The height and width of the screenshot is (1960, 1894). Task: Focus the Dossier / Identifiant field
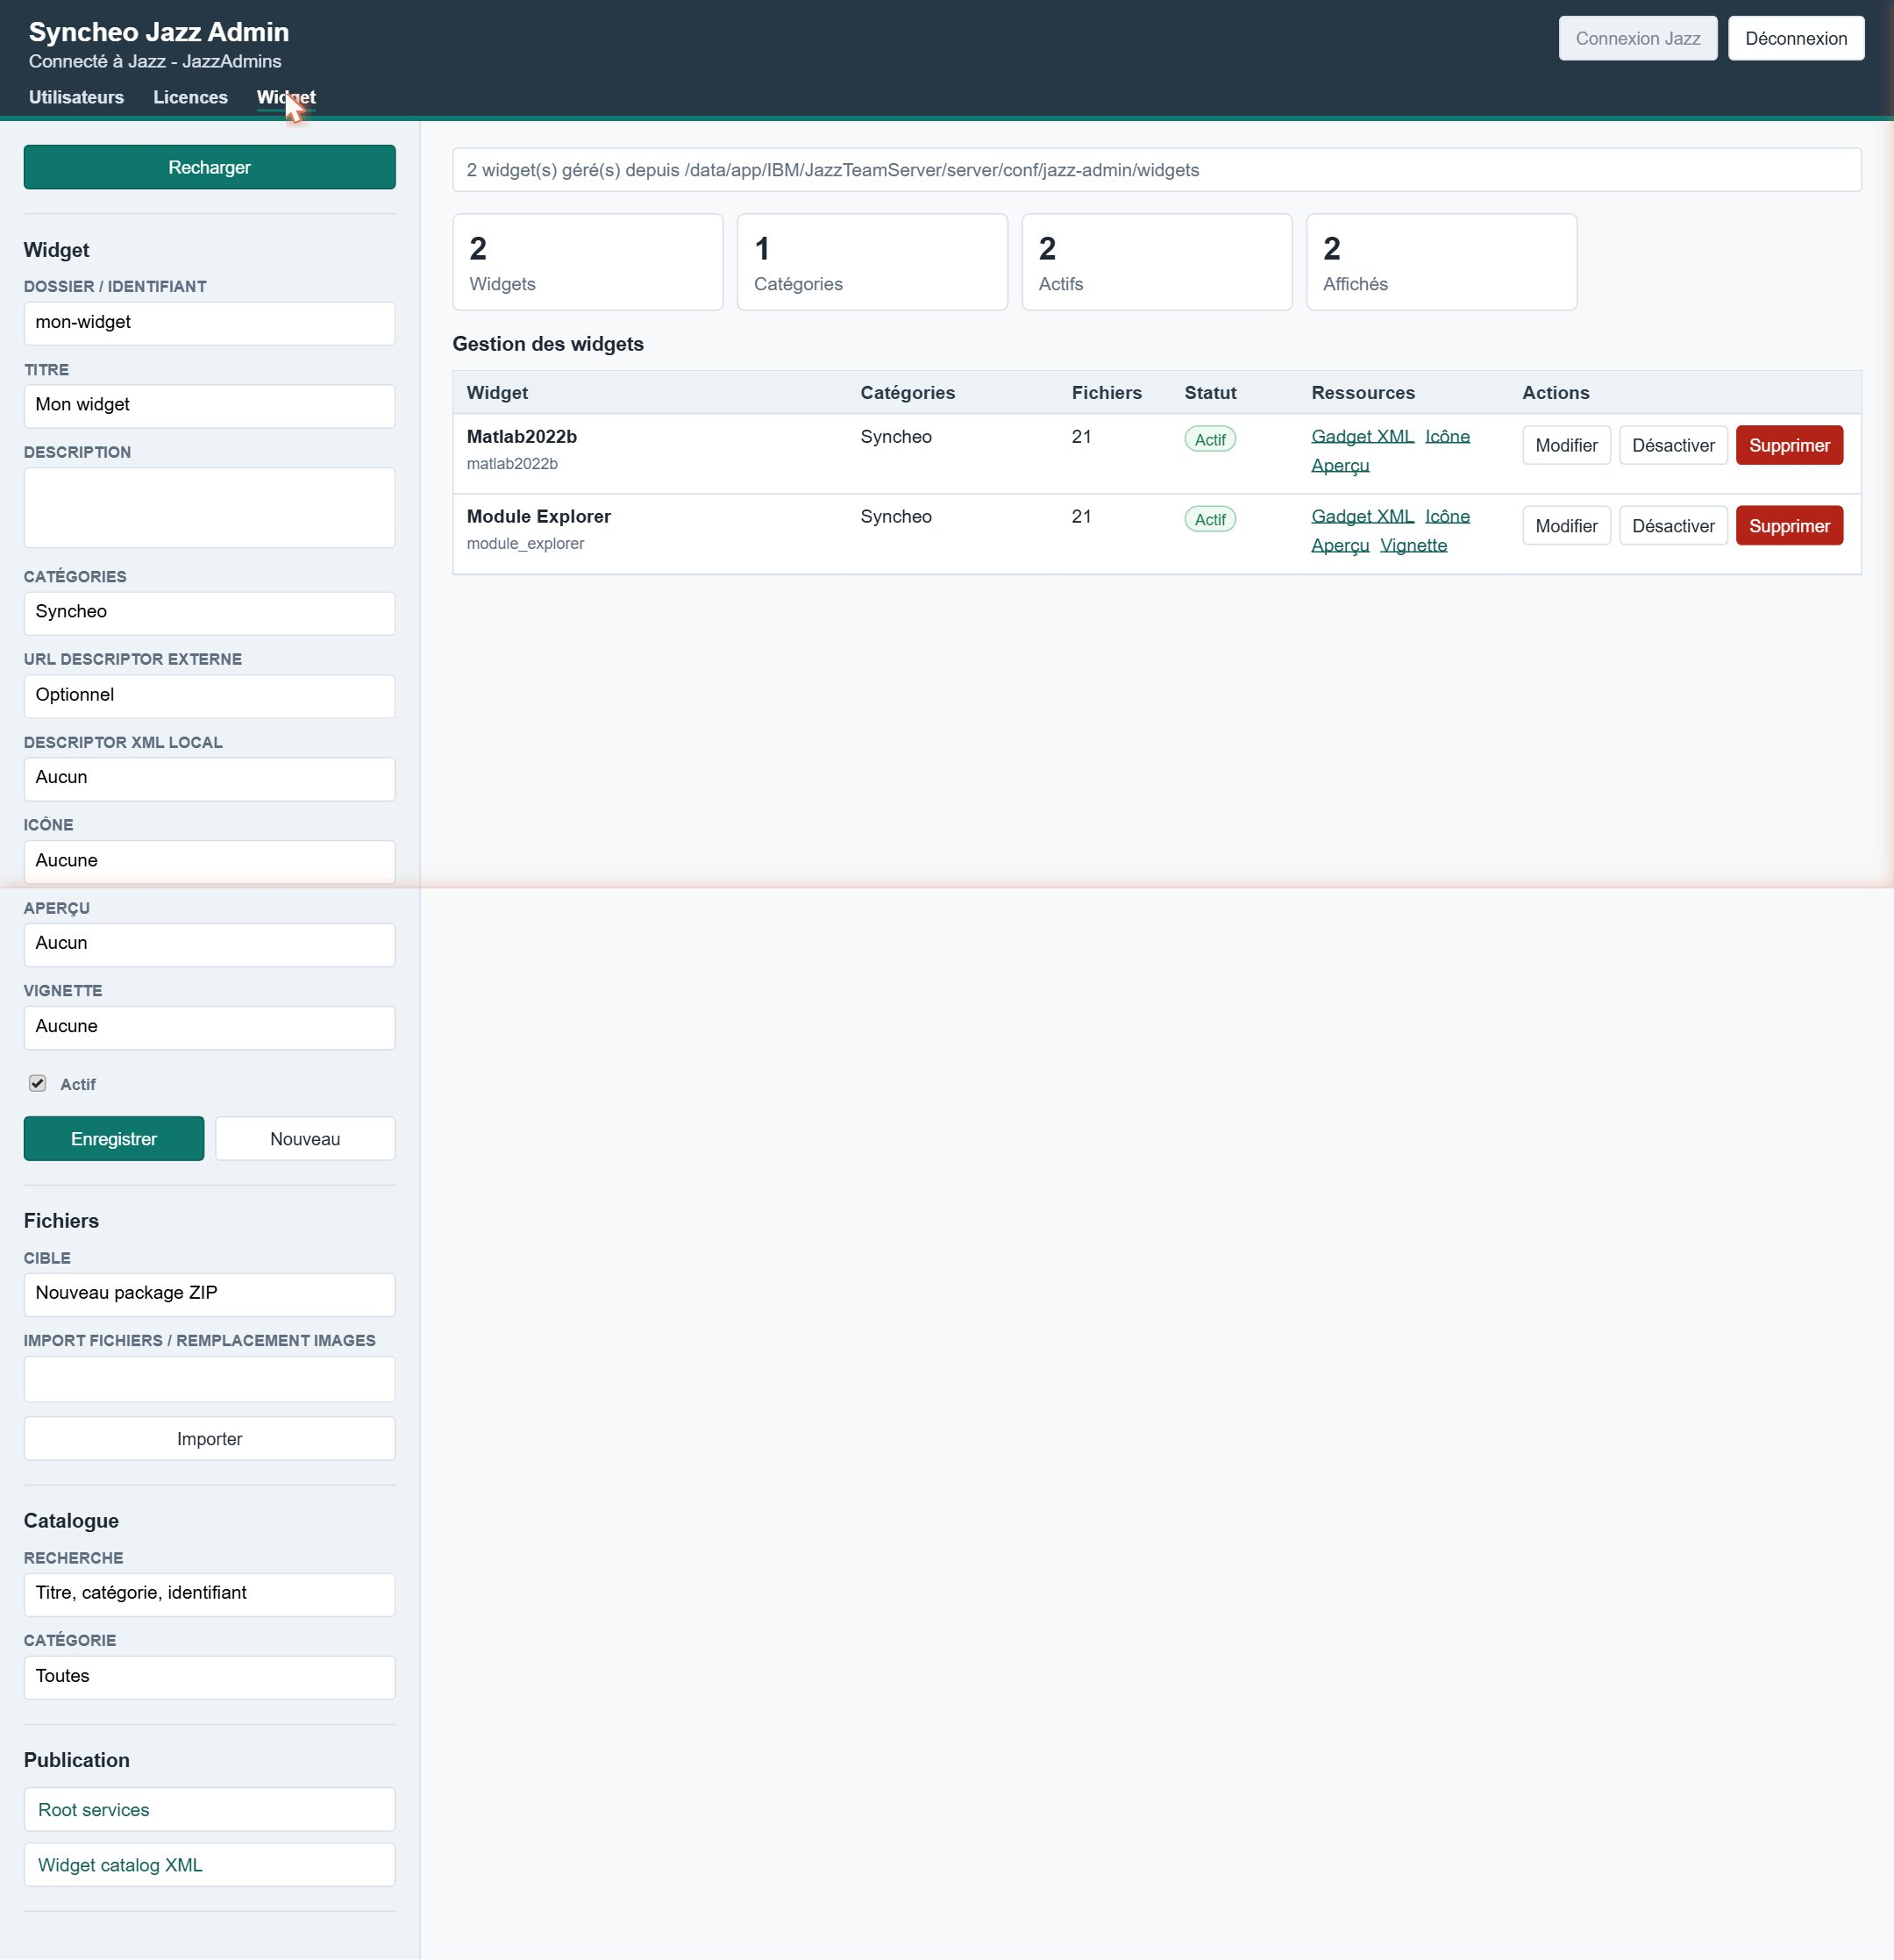tap(209, 323)
